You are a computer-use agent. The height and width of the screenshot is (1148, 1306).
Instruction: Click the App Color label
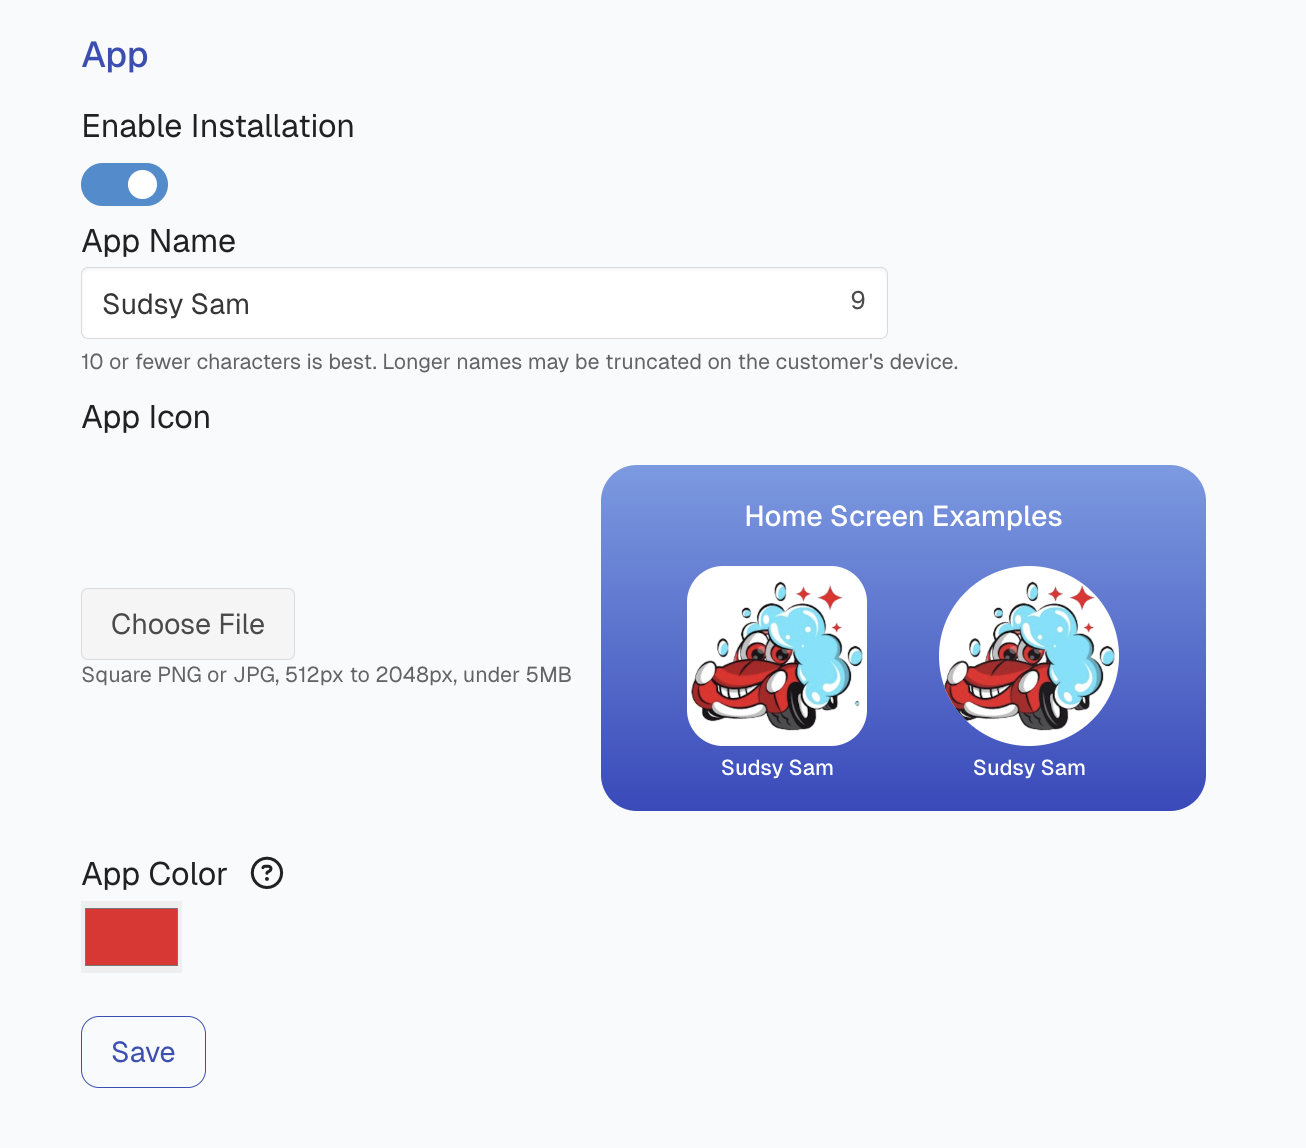pyautogui.click(x=155, y=874)
